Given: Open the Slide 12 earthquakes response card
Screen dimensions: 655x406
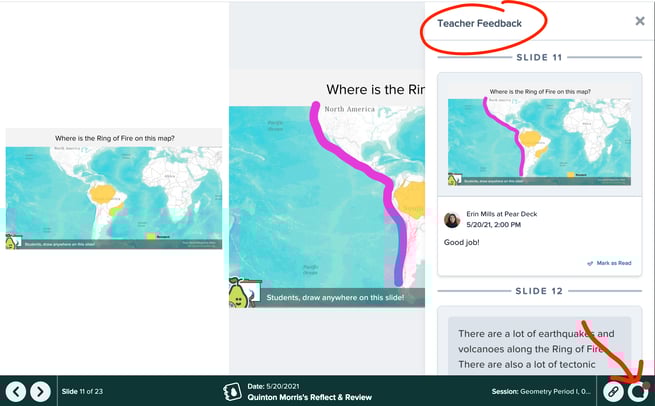Looking at the screenshot, I should [539, 346].
